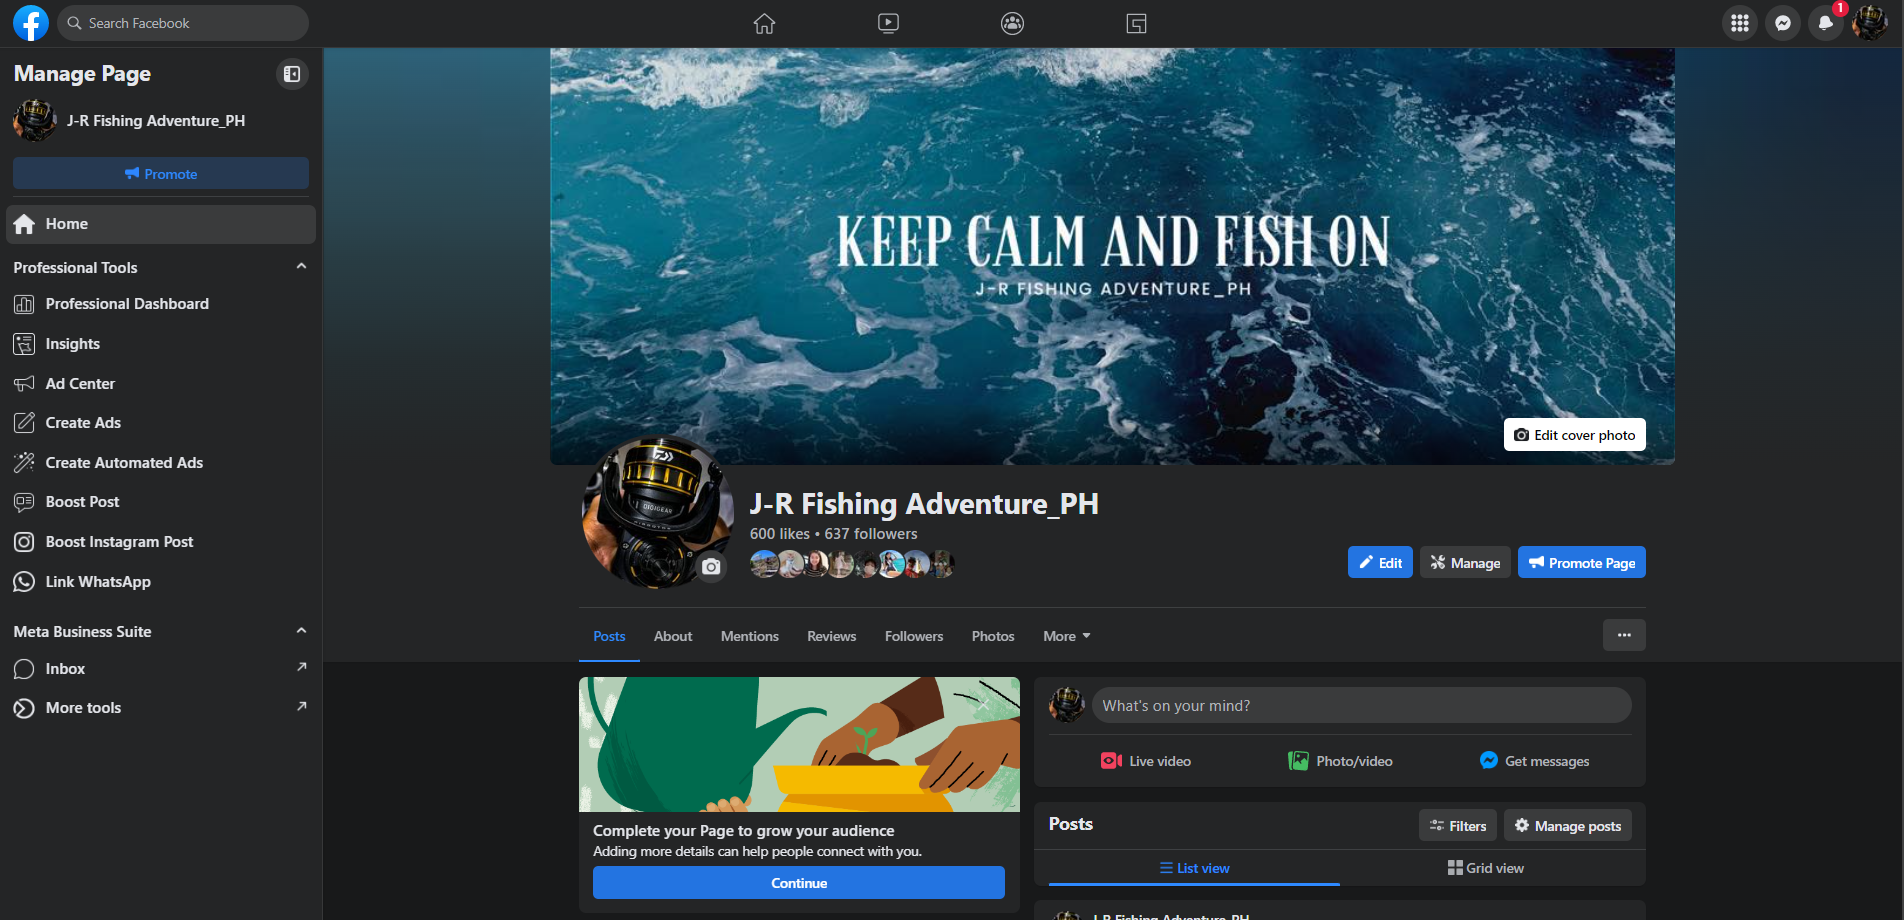Image resolution: width=1904 pixels, height=920 pixels.
Task: Open the Home feed icon in top bar
Action: pos(764,23)
